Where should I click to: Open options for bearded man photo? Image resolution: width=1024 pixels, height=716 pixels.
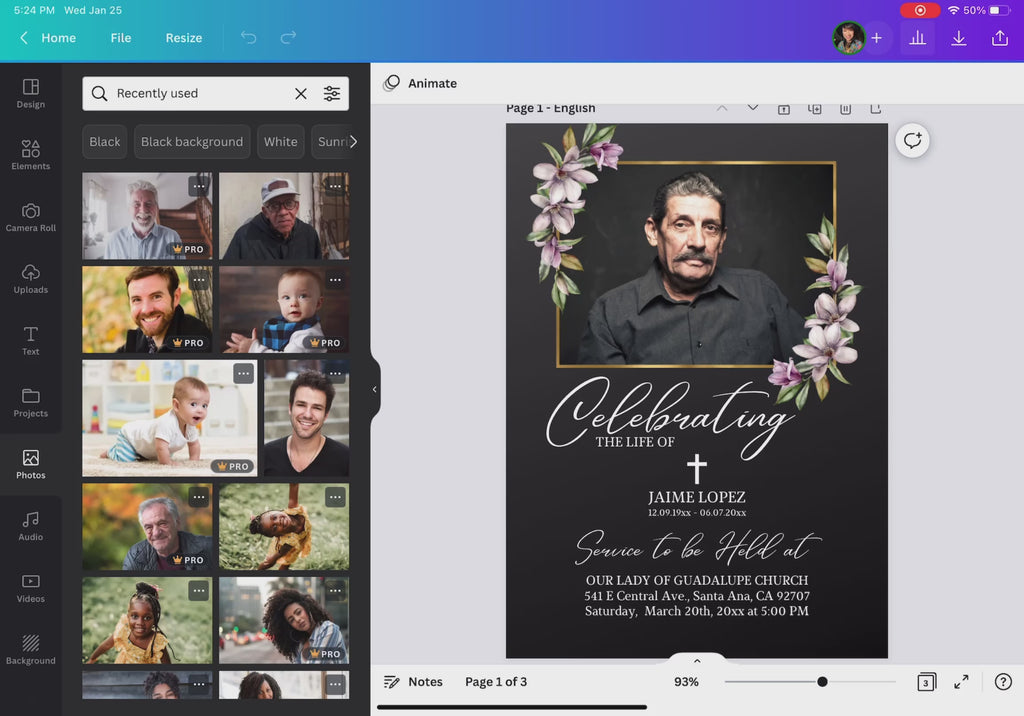[x=199, y=280]
